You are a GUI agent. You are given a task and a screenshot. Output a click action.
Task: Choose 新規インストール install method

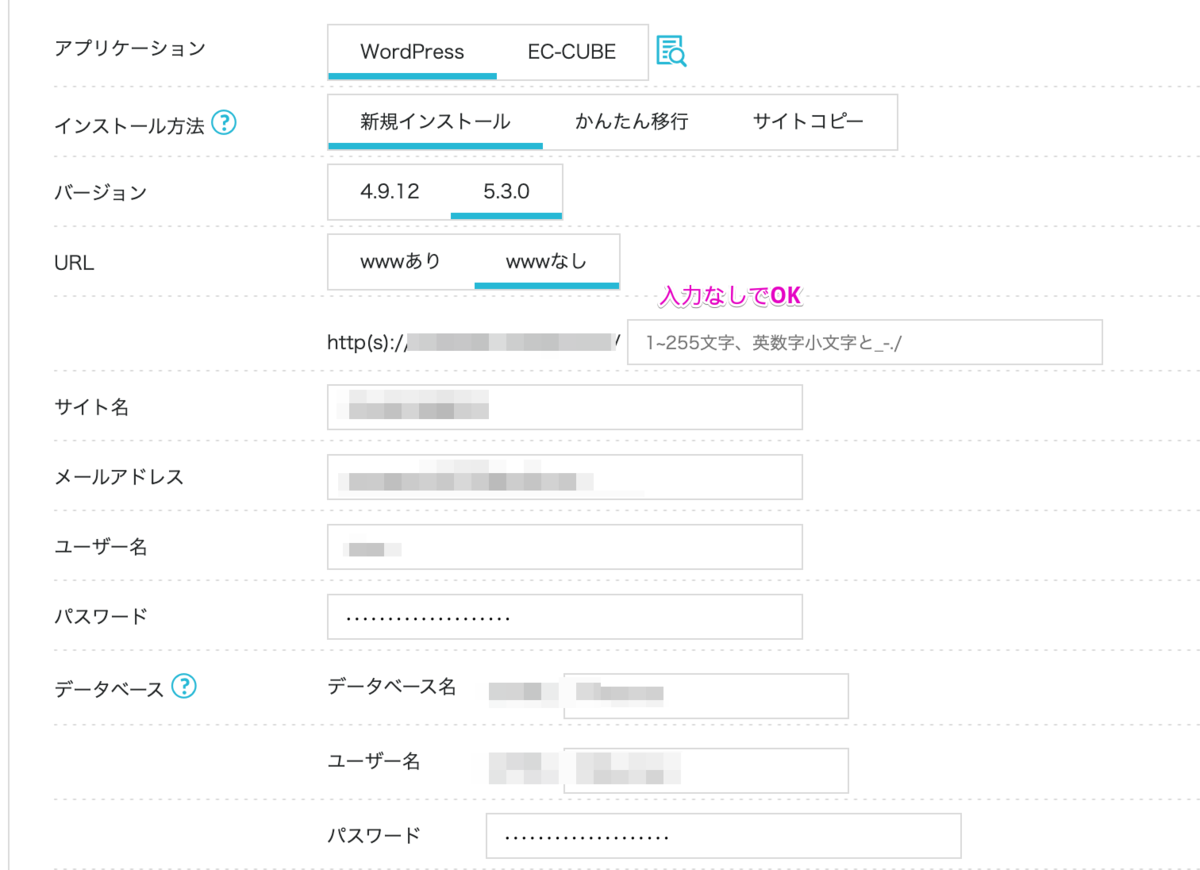(435, 122)
